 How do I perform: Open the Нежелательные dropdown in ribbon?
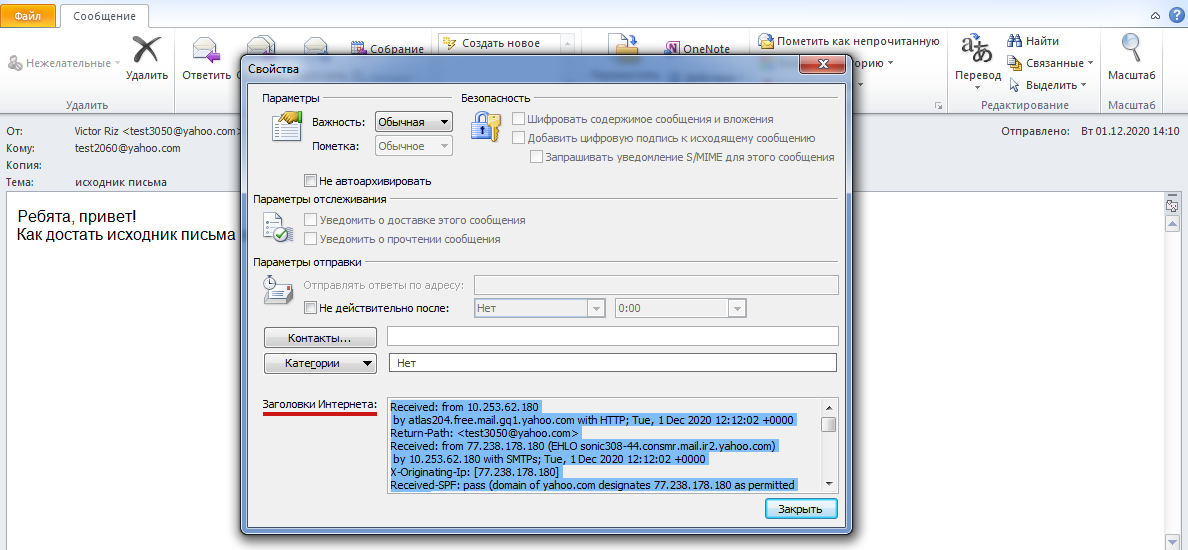tap(63, 63)
